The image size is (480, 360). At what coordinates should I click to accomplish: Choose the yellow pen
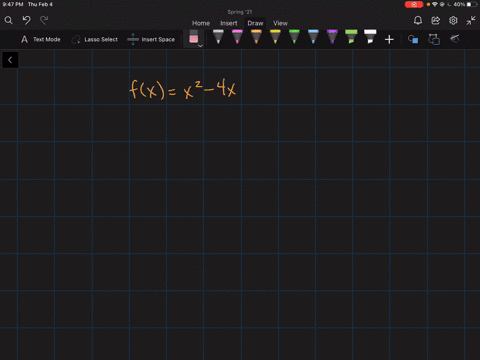[x=275, y=37]
